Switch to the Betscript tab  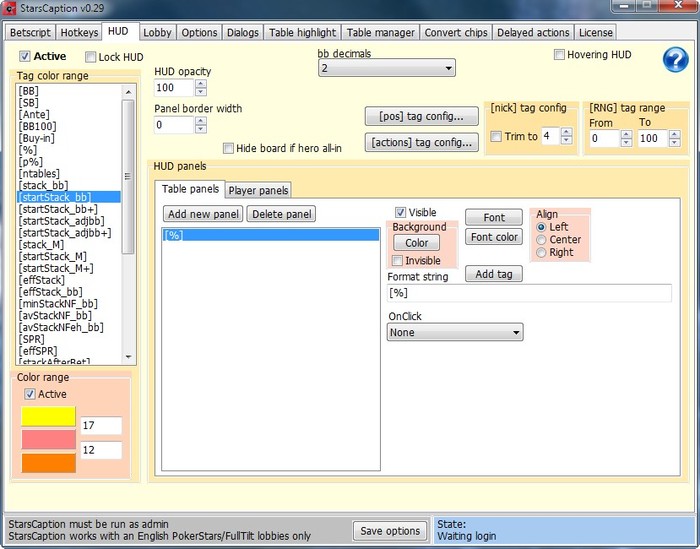(30, 33)
